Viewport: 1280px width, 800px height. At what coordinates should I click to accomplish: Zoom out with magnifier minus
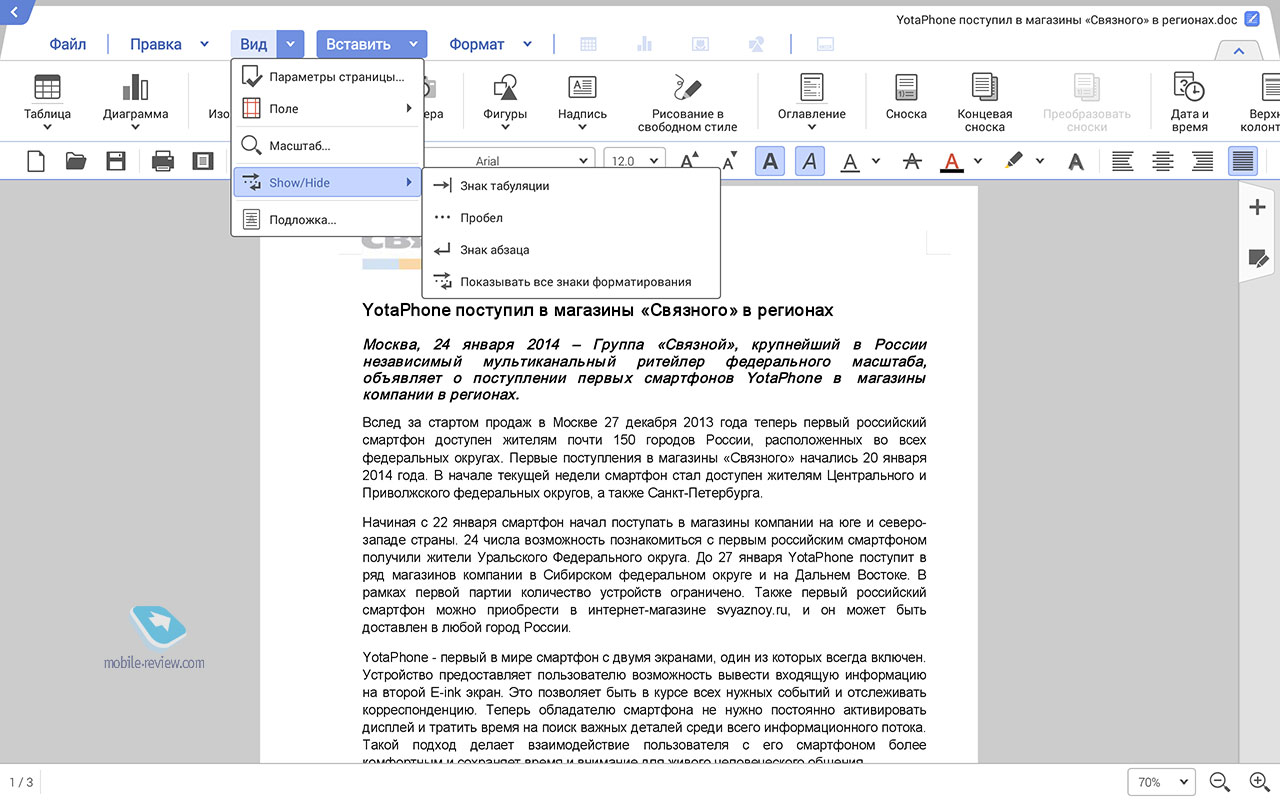1220,782
